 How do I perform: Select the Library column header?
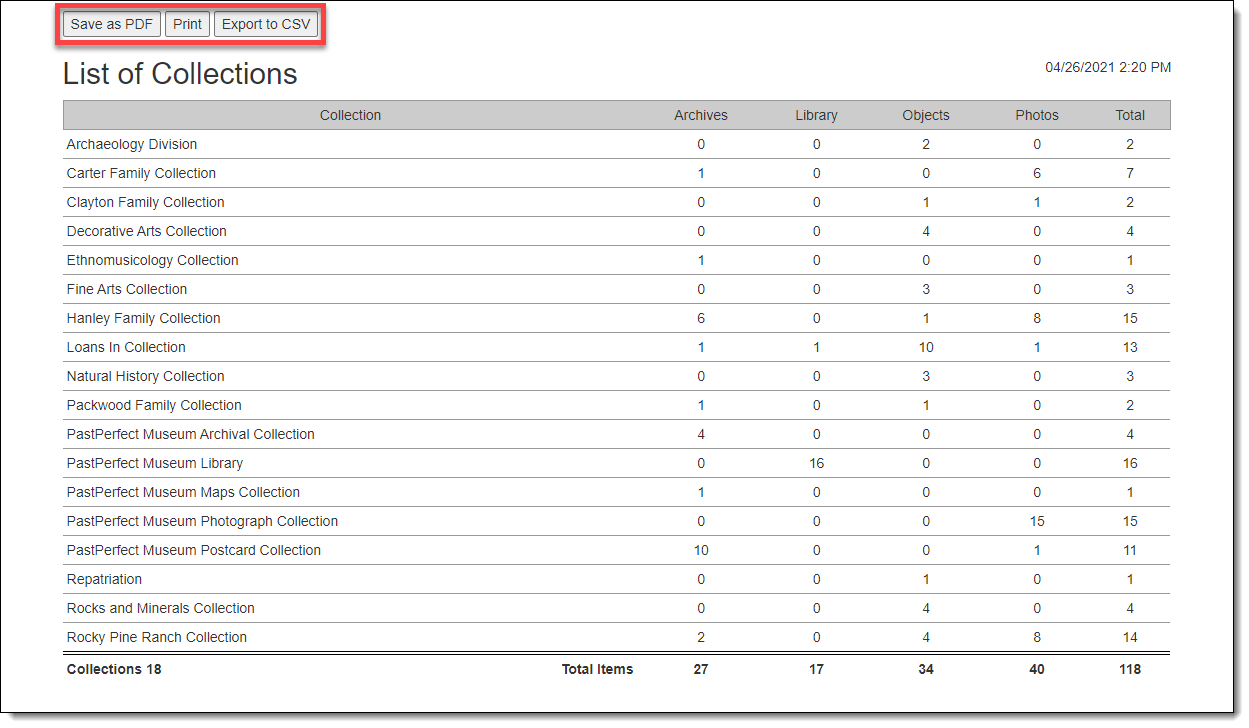coord(816,115)
